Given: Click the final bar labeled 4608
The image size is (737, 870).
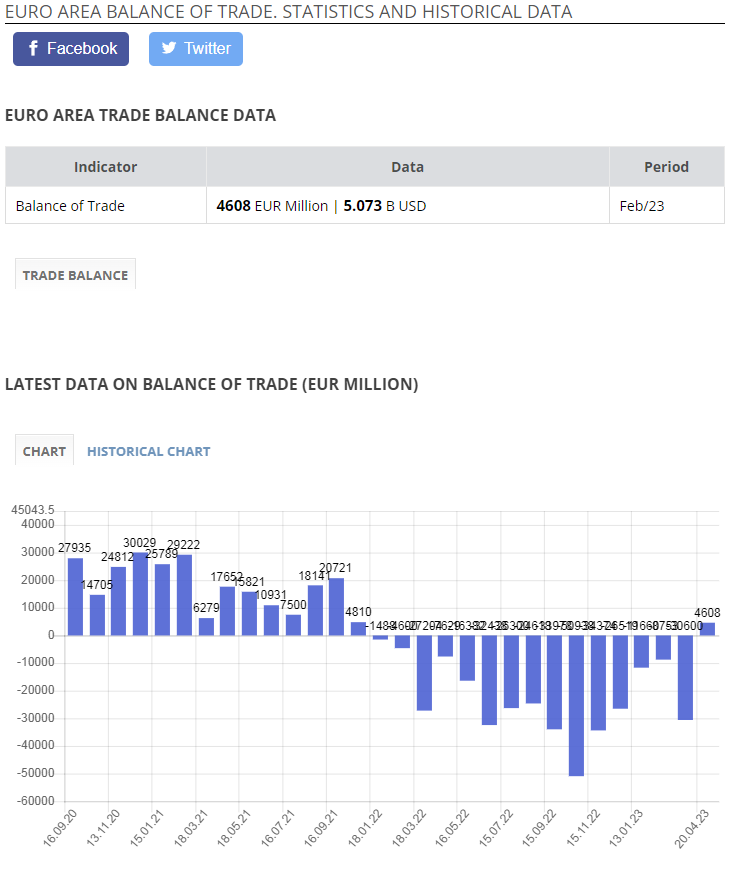Looking at the screenshot, I should point(707,629).
